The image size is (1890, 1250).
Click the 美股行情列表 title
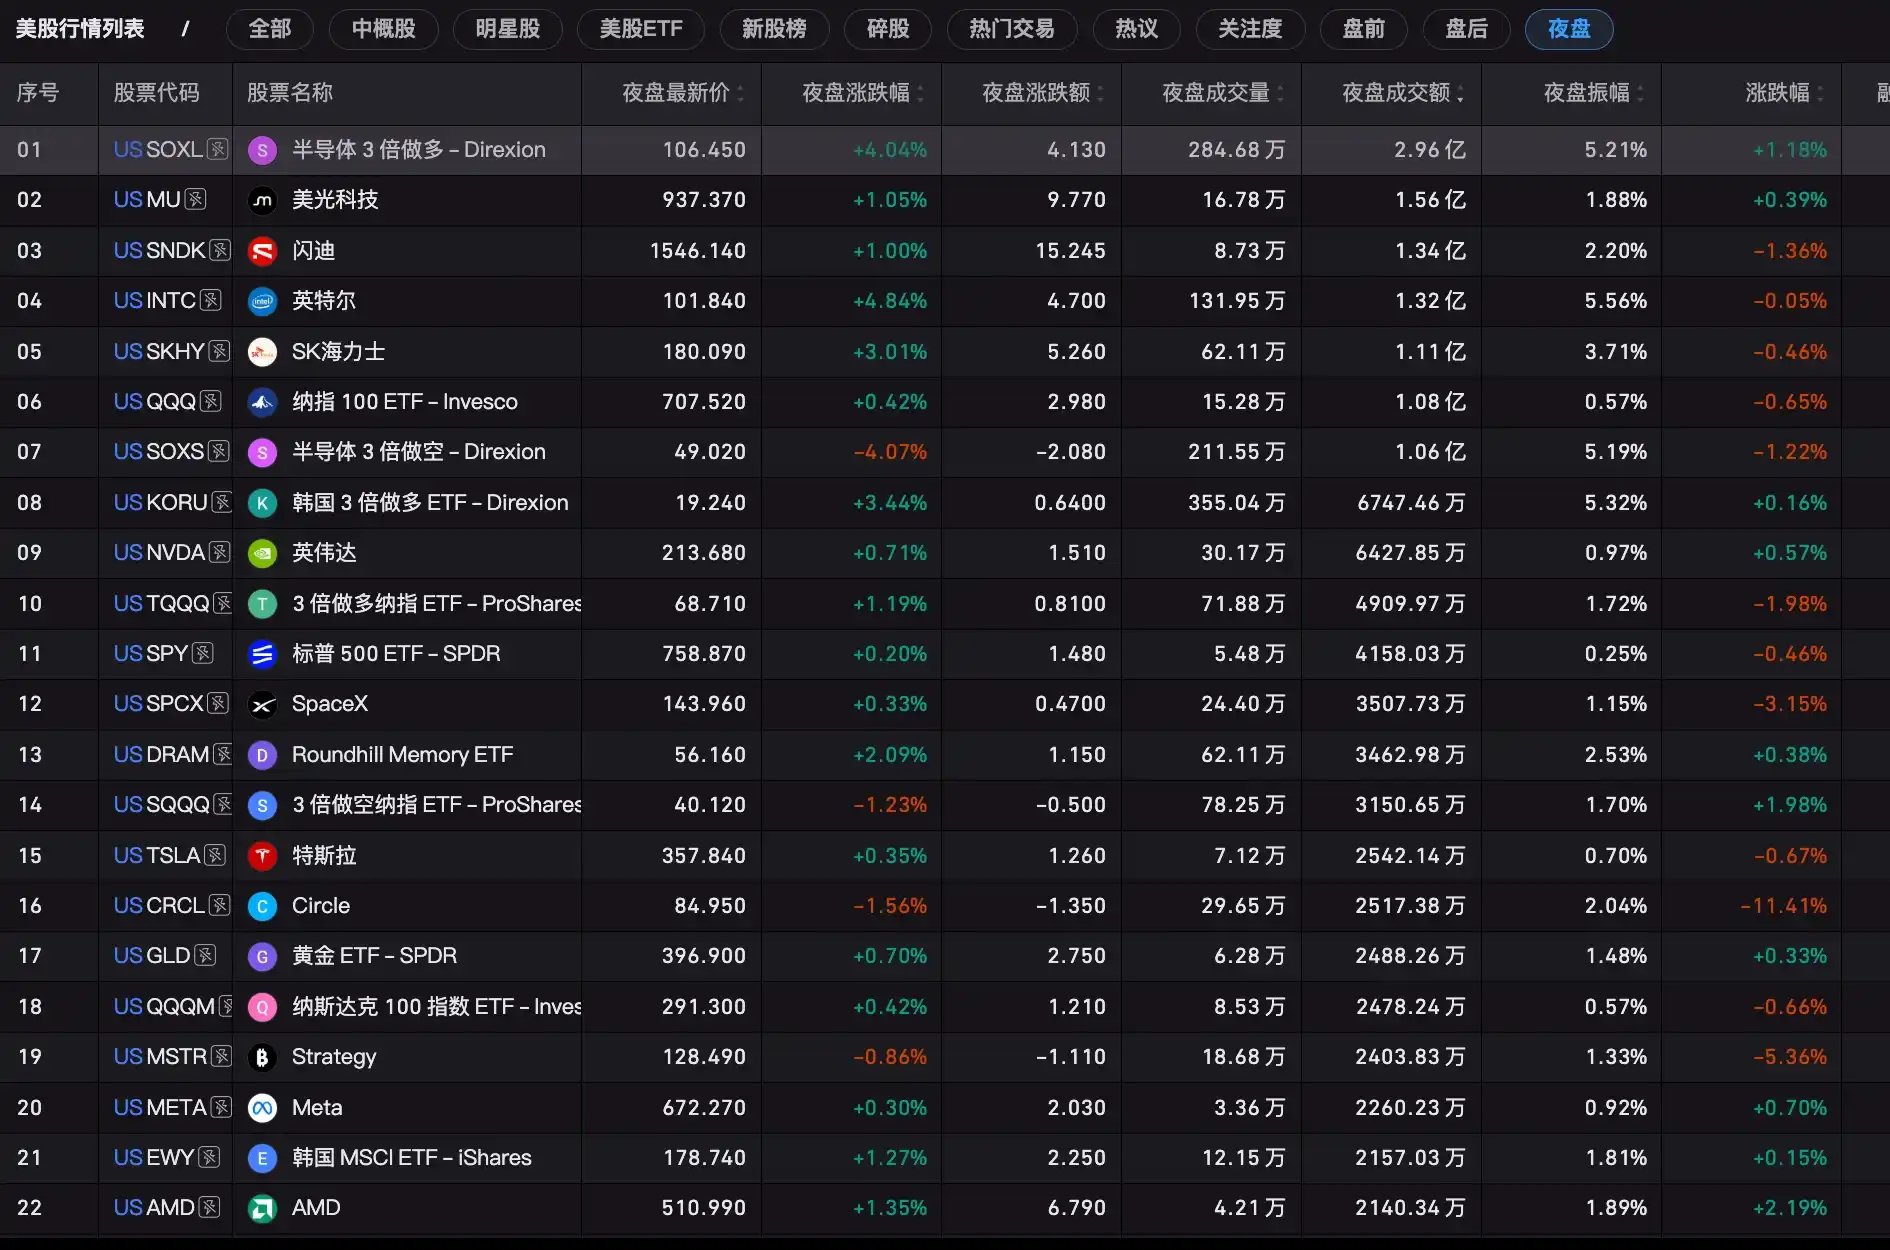[80, 29]
